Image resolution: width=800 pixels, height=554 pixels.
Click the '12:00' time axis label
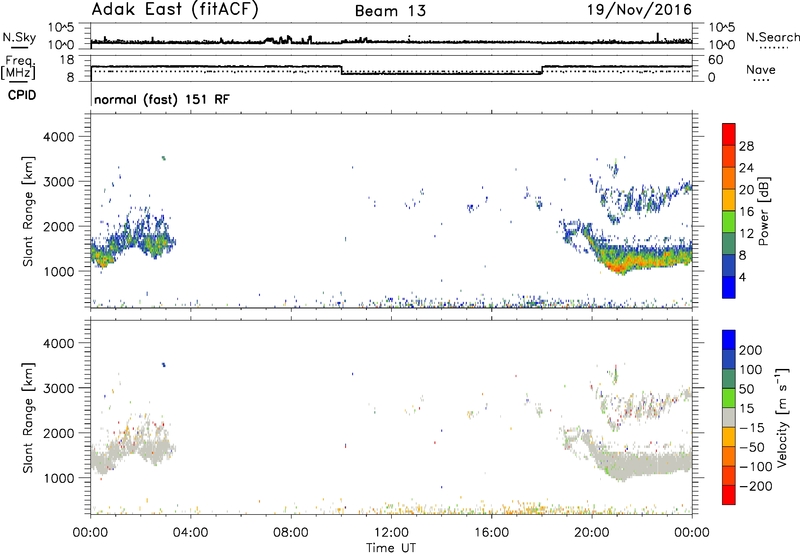point(391,533)
